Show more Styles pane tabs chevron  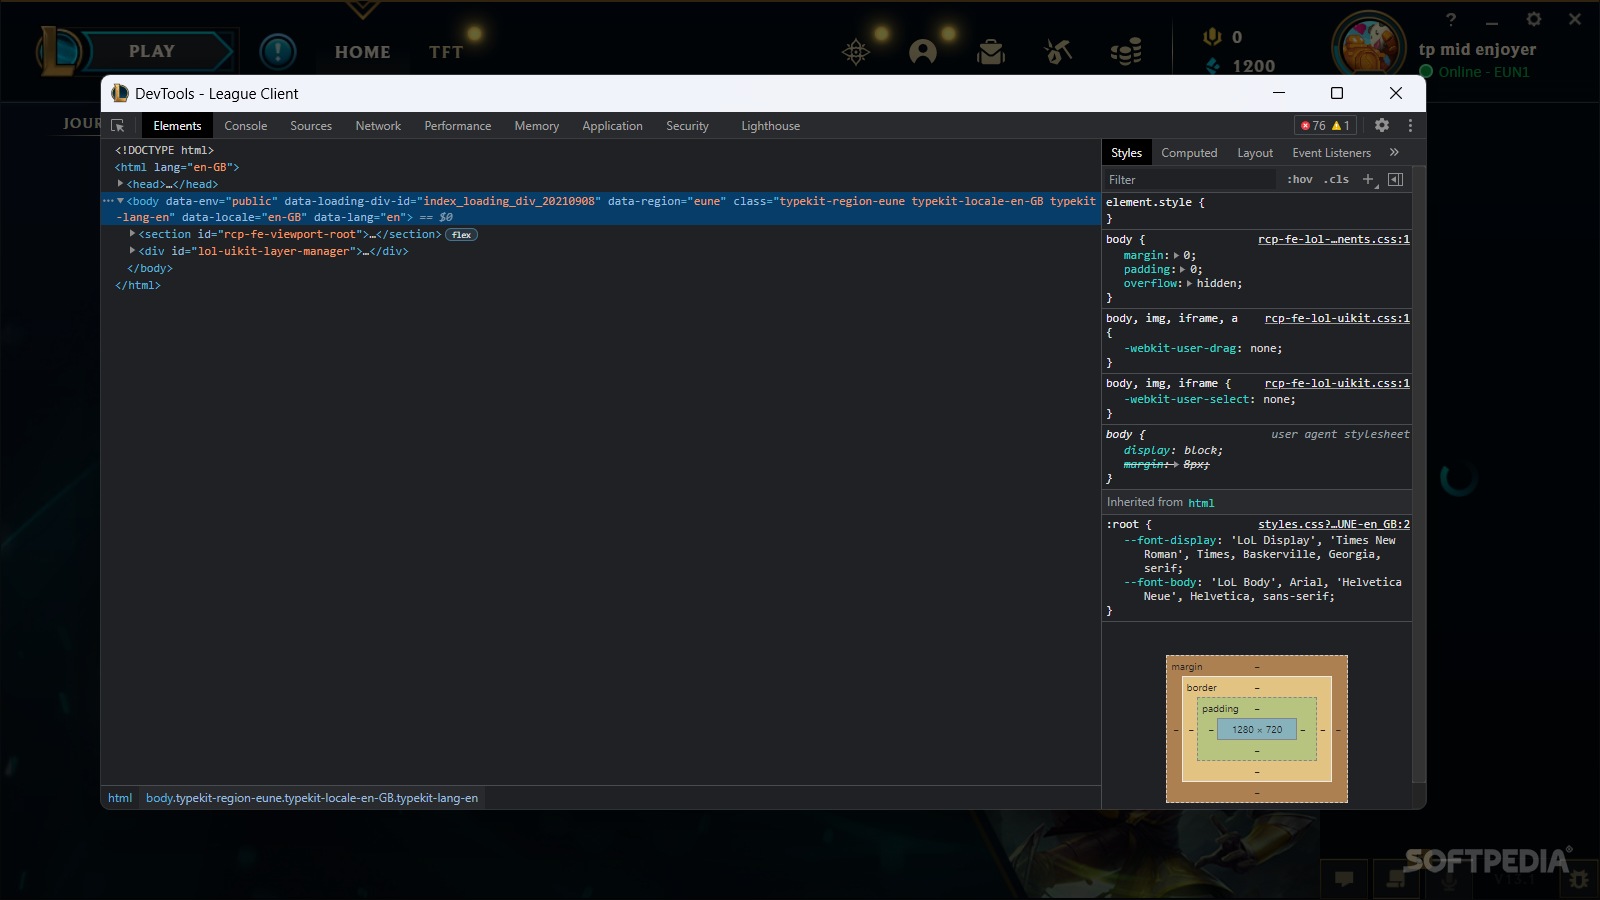(1394, 152)
